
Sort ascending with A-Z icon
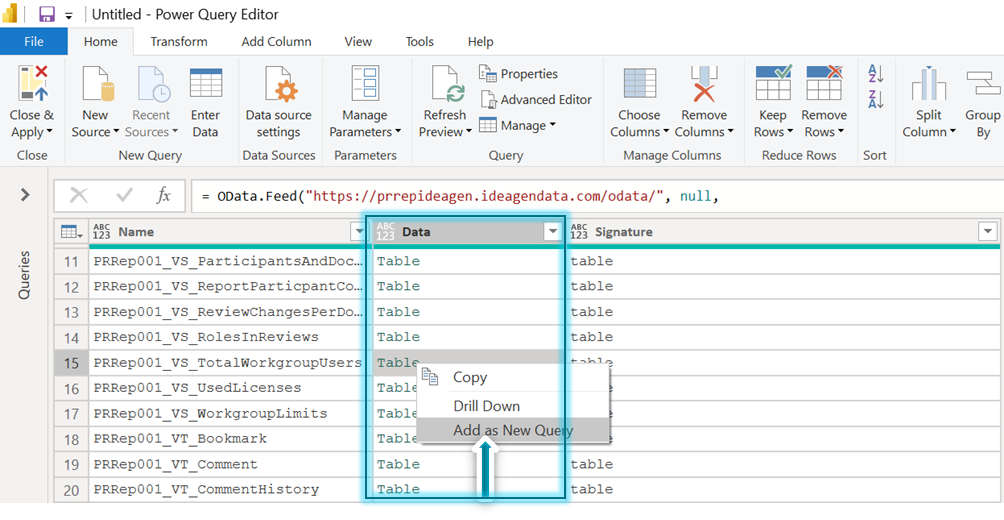coord(875,73)
